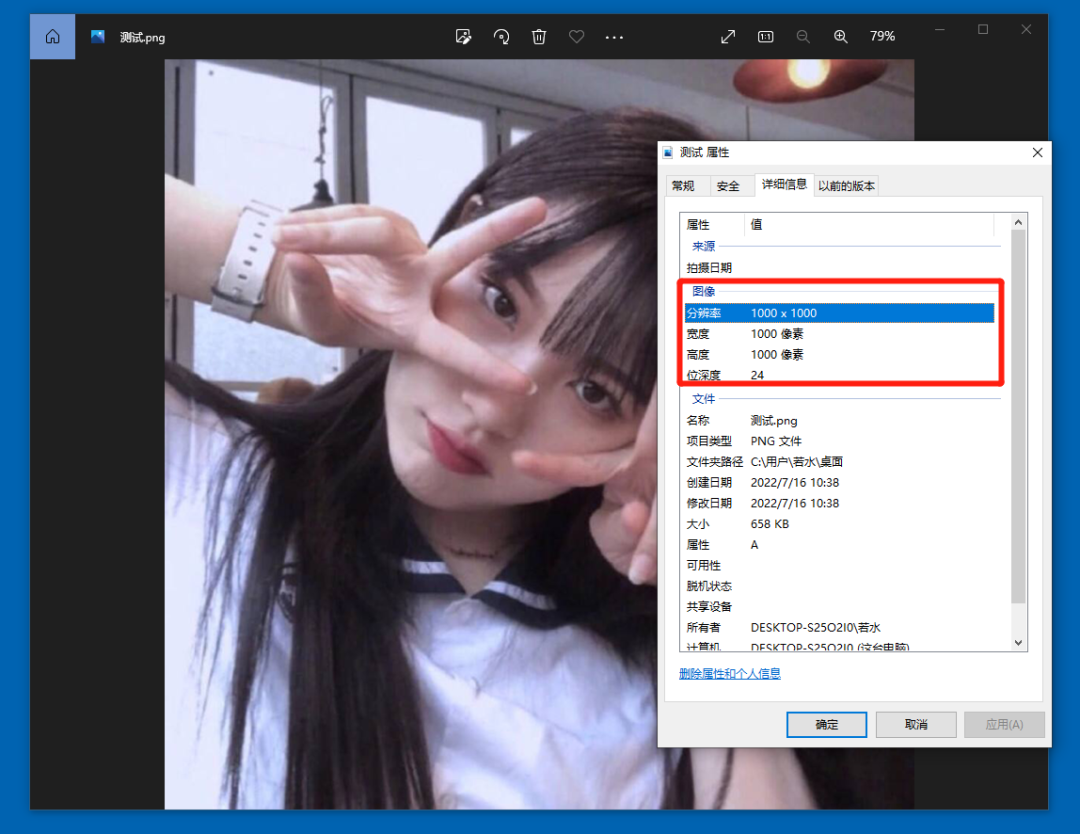Enter full screen with the diagonal arrows icon
Viewport: 1080px width, 834px height.
click(728, 37)
